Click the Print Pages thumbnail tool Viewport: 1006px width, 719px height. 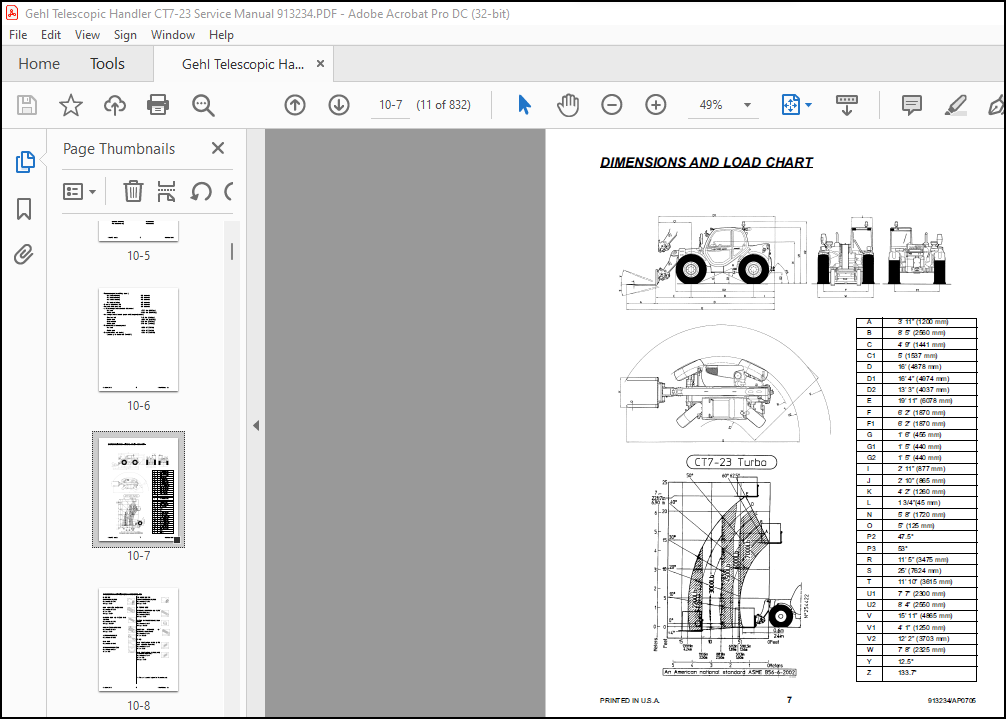[x=166, y=191]
